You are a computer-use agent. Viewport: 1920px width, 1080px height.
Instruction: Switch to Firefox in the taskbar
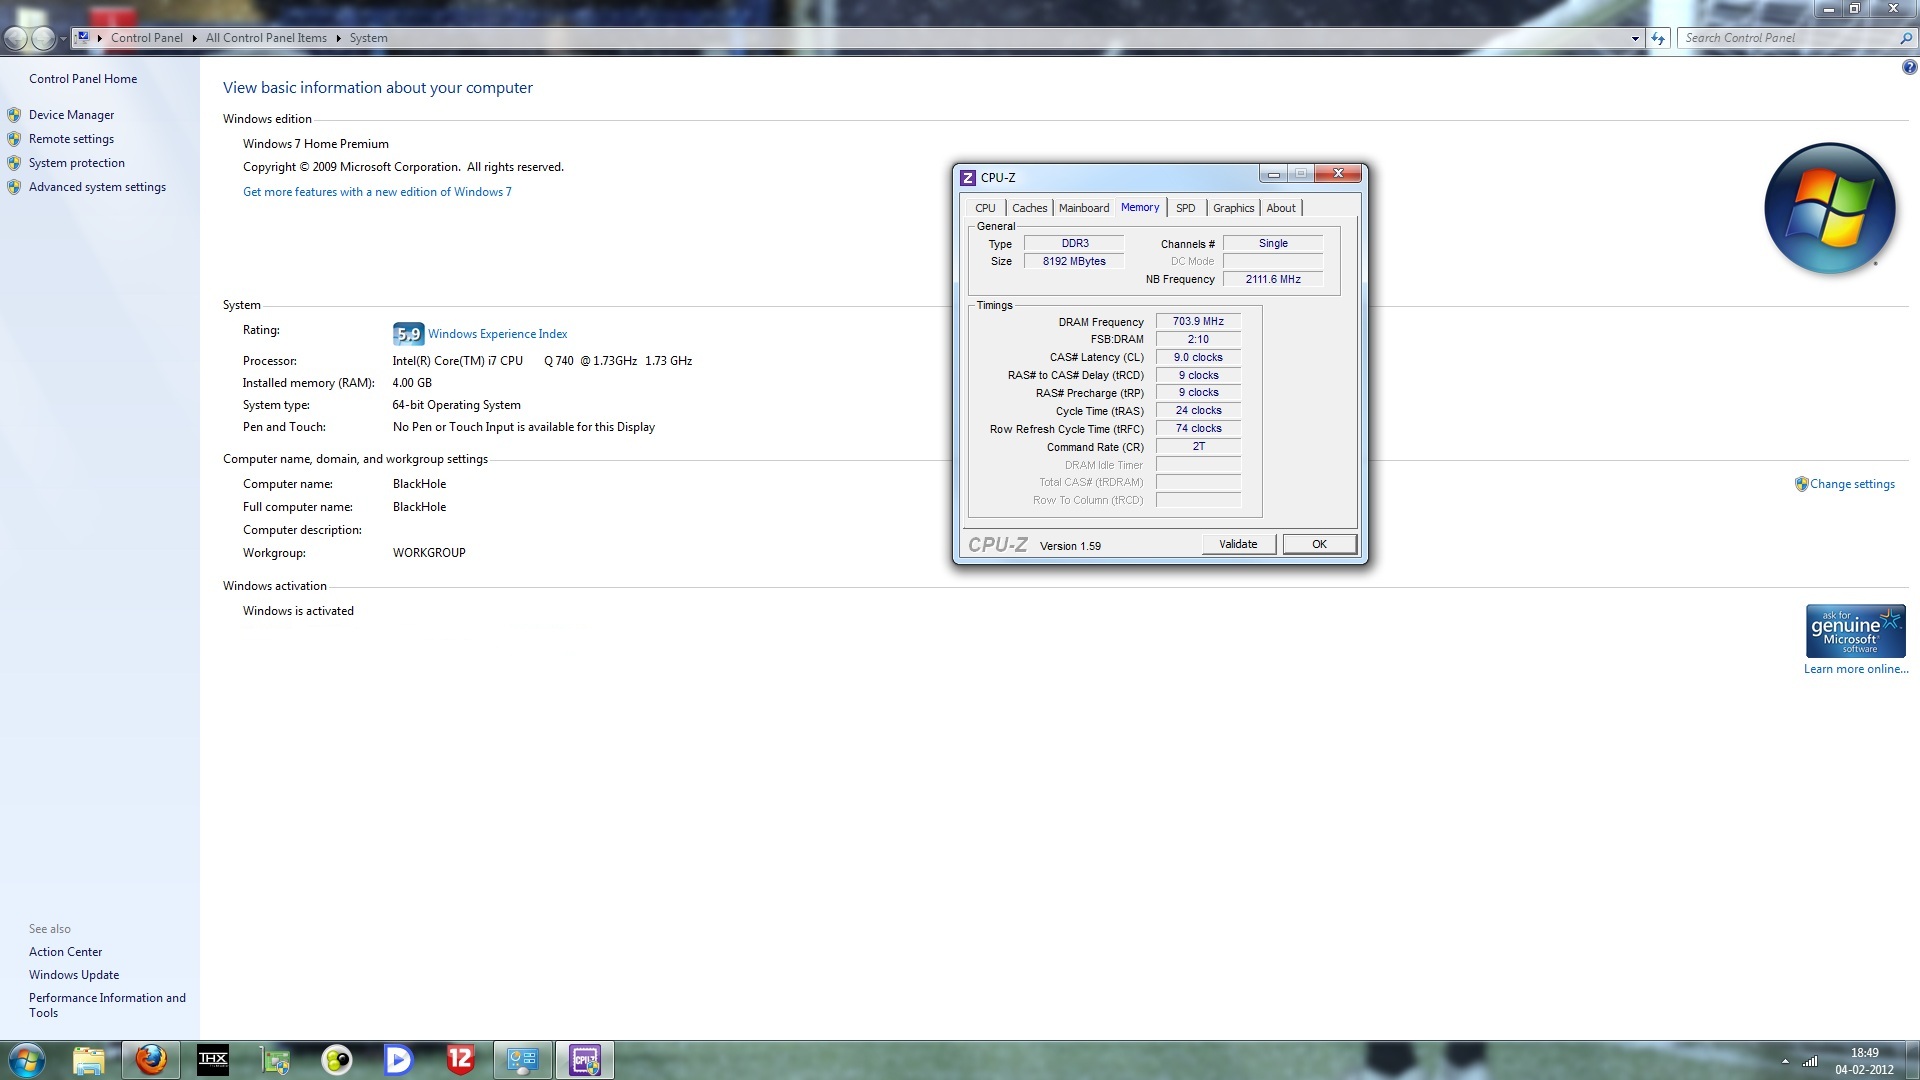tap(151, 1060)
